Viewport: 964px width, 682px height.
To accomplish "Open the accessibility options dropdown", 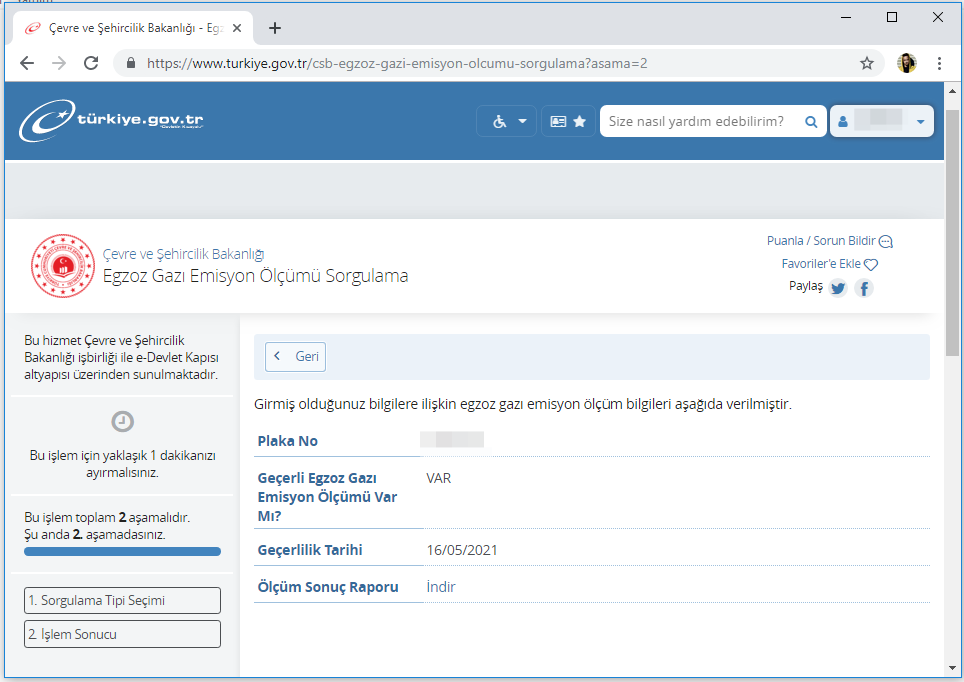I will click(x=507, y=121).
